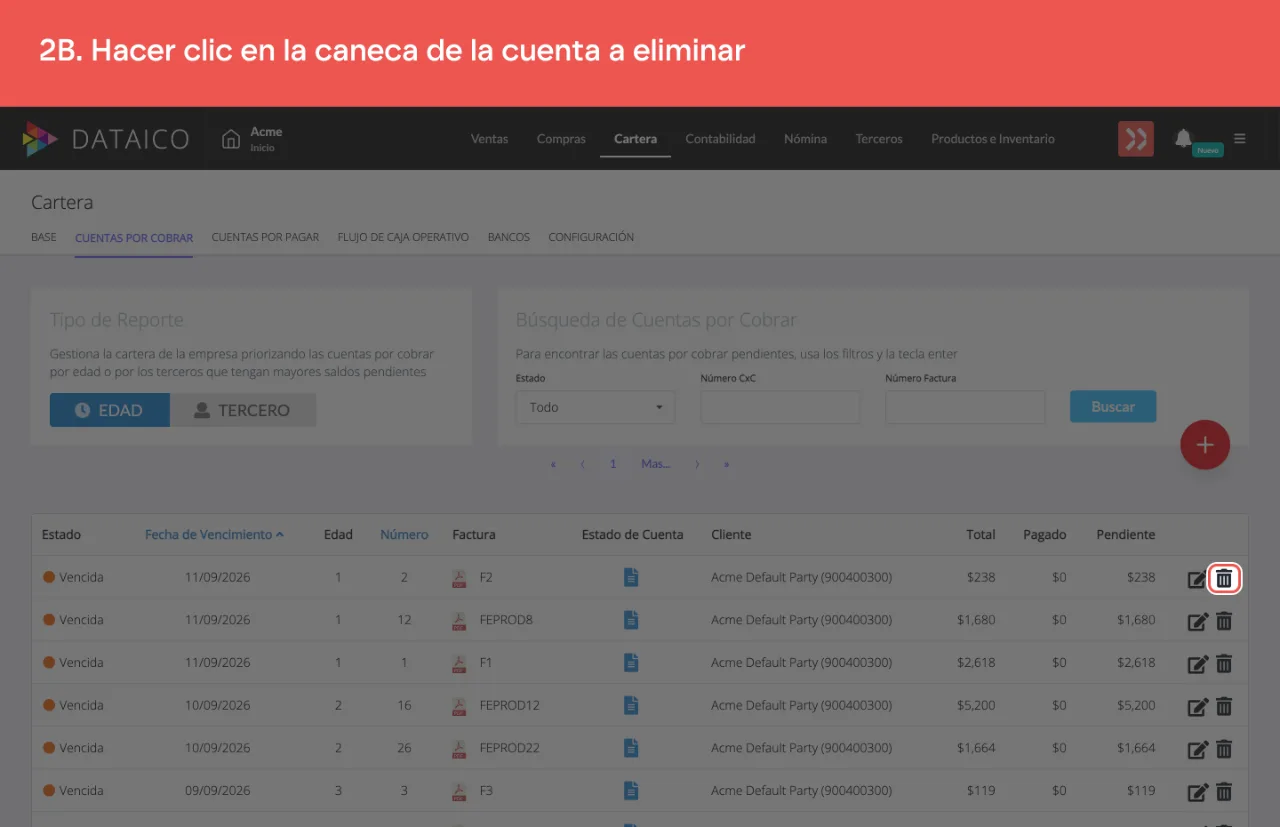
Task: View account statement for FEPROD12
Action: tap(631, 705)
